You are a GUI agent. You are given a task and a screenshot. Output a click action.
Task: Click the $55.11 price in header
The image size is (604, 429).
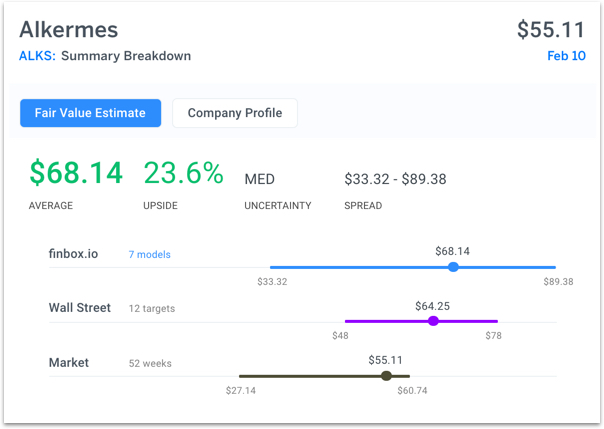[551, 30]
